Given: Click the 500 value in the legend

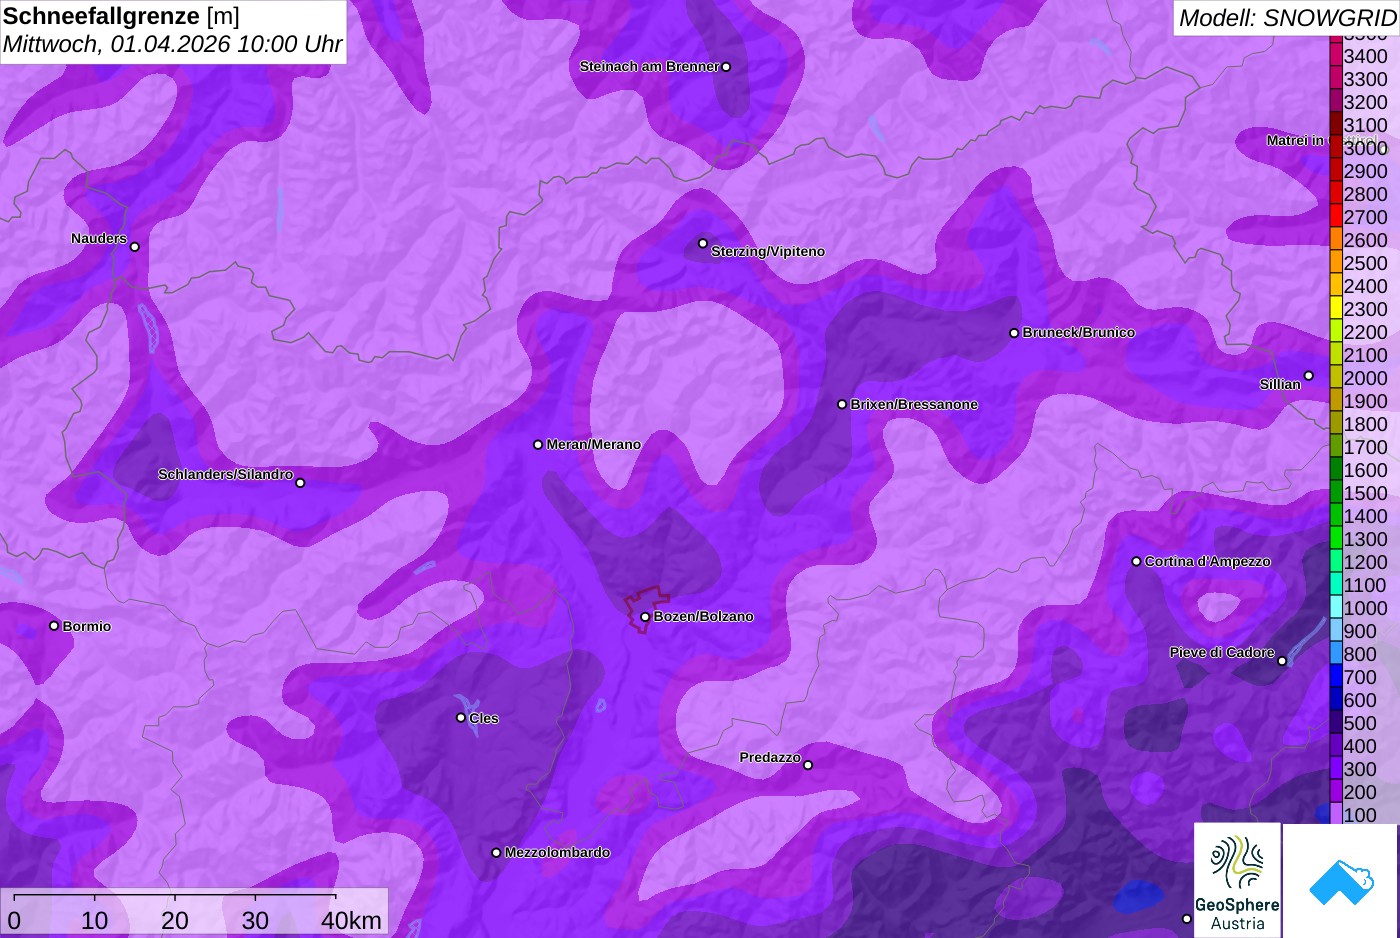Looking at the screenshot, I should 1360,723.
